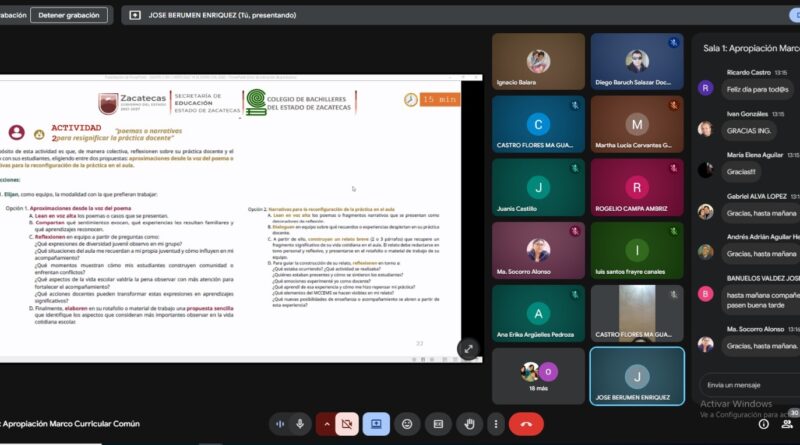Stop presenting with the share screen button
The width and height of the screenshot is (800, 445).
pyautogui.click(x=377, y=424)
